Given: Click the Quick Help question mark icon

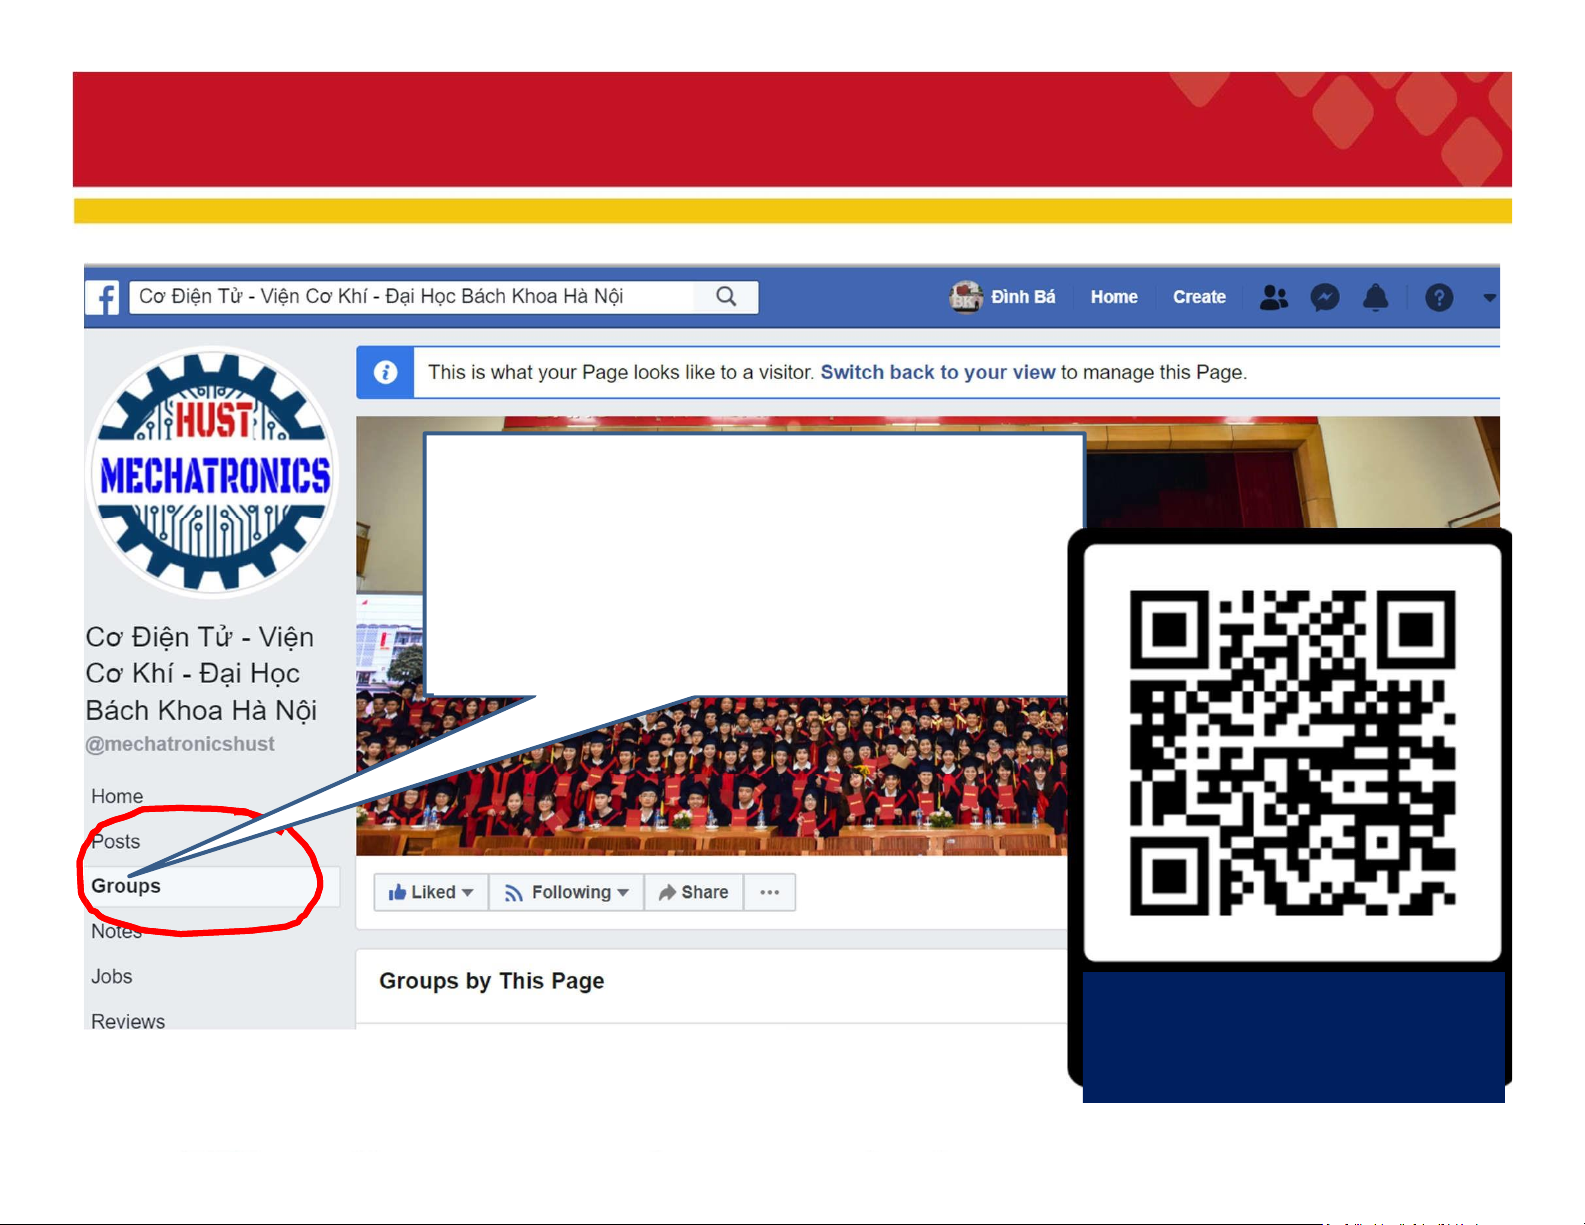Looking at the screenshot, I should 1438,297.
